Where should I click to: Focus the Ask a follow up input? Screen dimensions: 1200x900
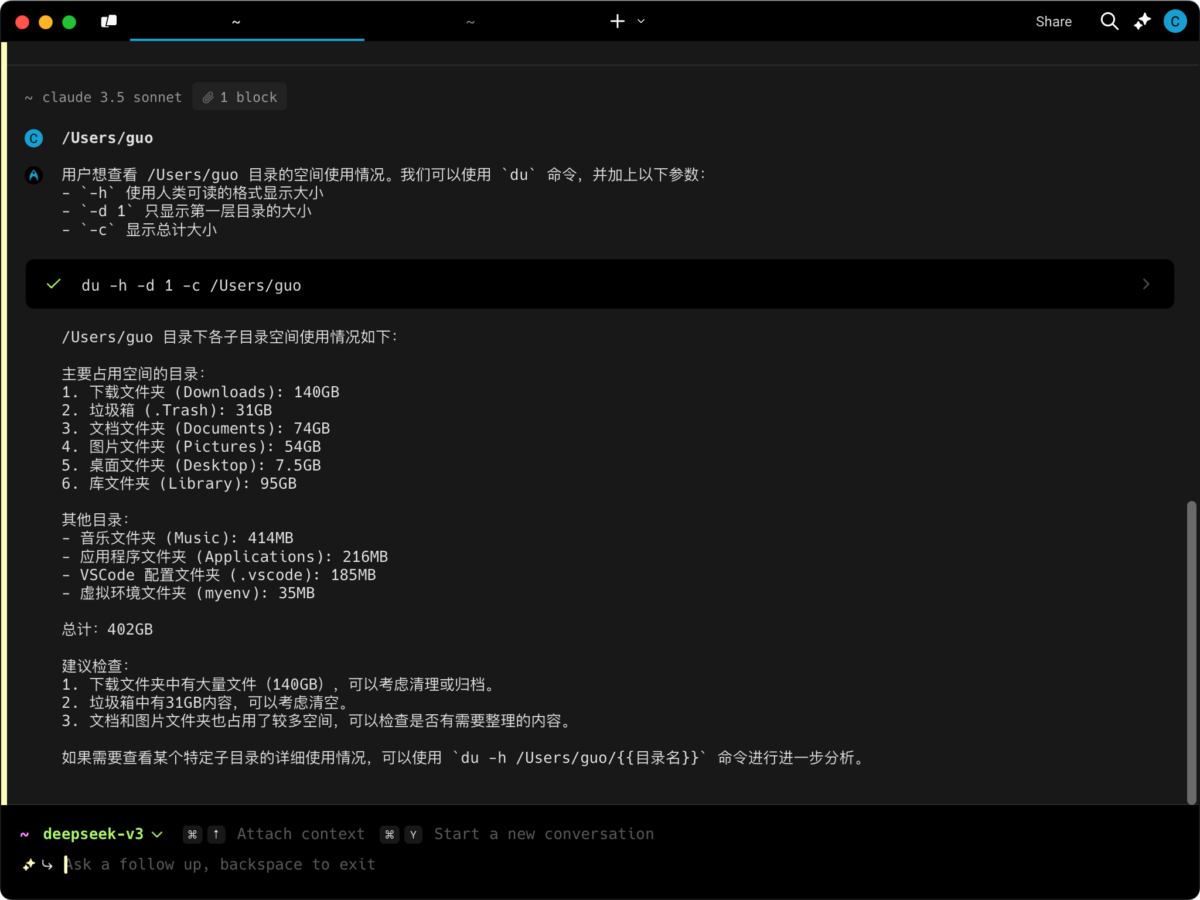click(220, 864)
